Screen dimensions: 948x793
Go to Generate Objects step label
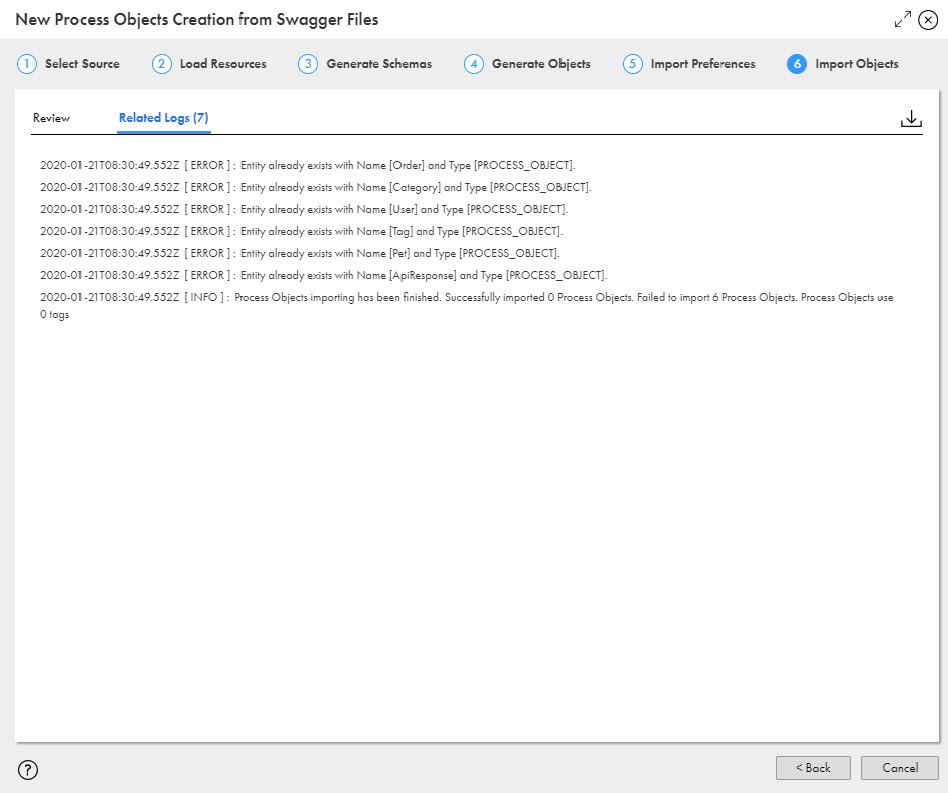pyautogui.click(x=541, y=64)
